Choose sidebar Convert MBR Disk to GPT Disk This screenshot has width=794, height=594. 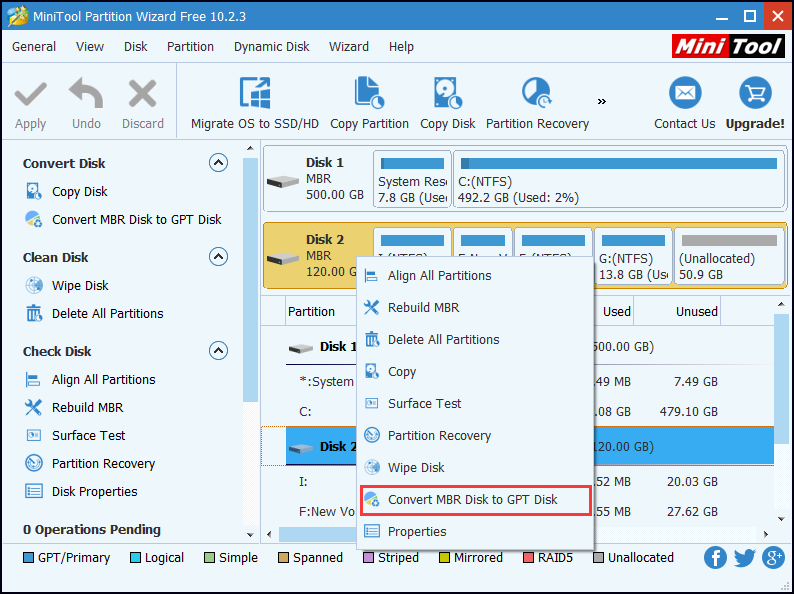pos(123,219)
